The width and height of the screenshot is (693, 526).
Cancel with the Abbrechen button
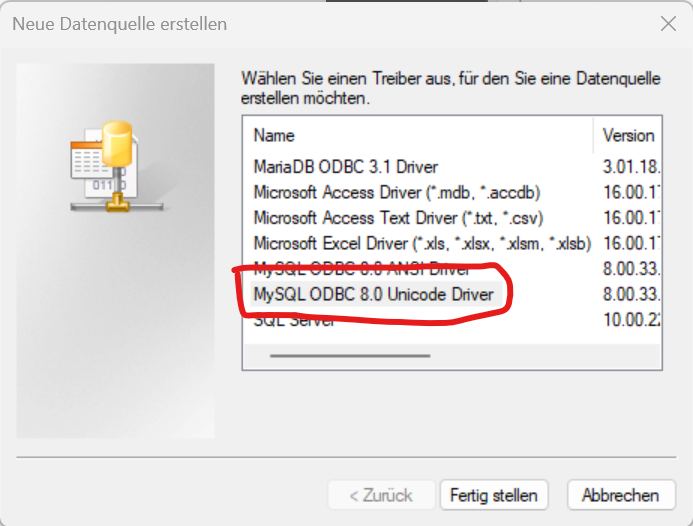click(621, 495)
